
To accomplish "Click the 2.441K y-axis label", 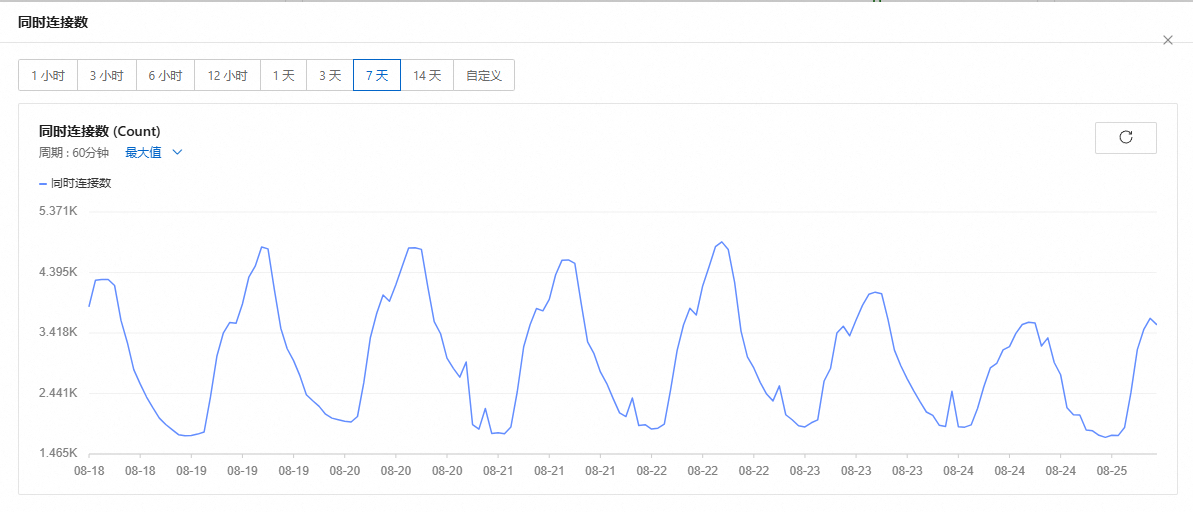I will click(x=57, y=393).
